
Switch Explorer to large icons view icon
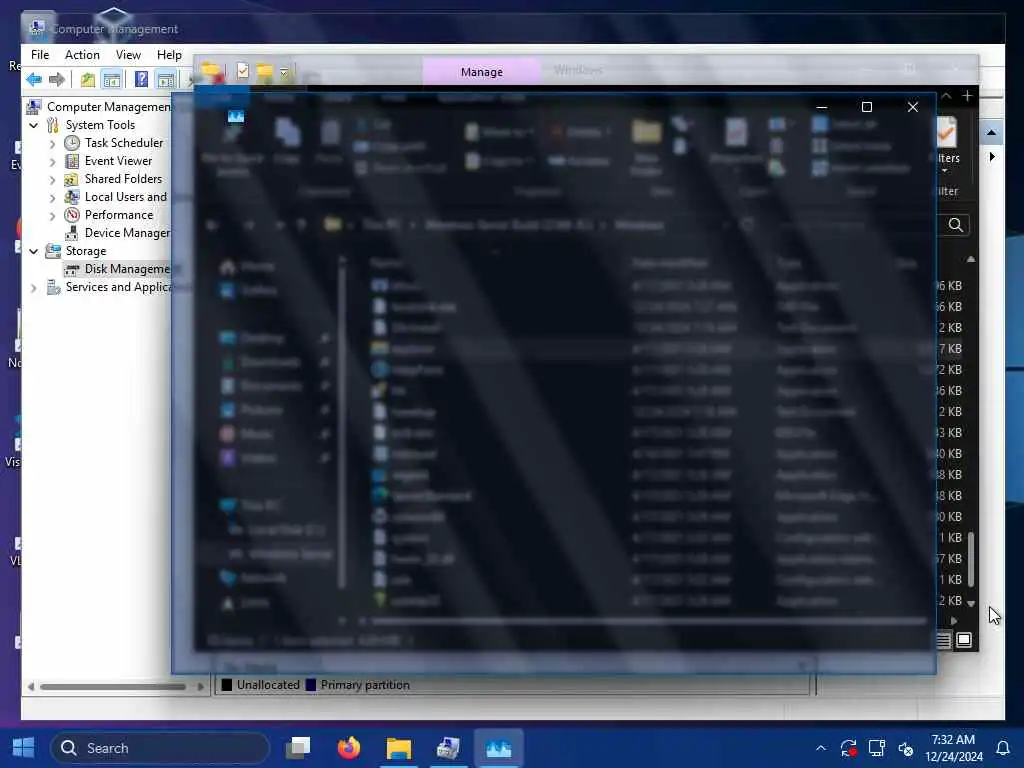click(x=964, y=640)
